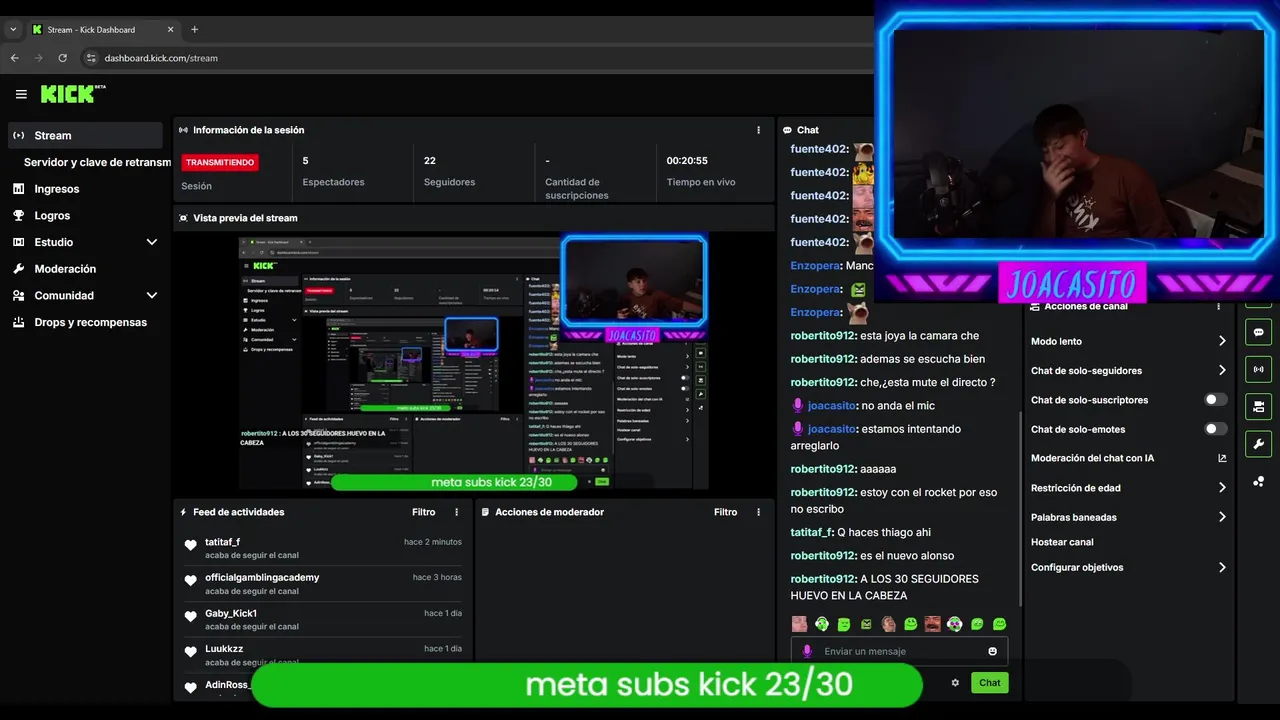Toggle Chat de solo-suscriptores
1280x720 pixels.
pyautogui.click(x=1215, y=400)
